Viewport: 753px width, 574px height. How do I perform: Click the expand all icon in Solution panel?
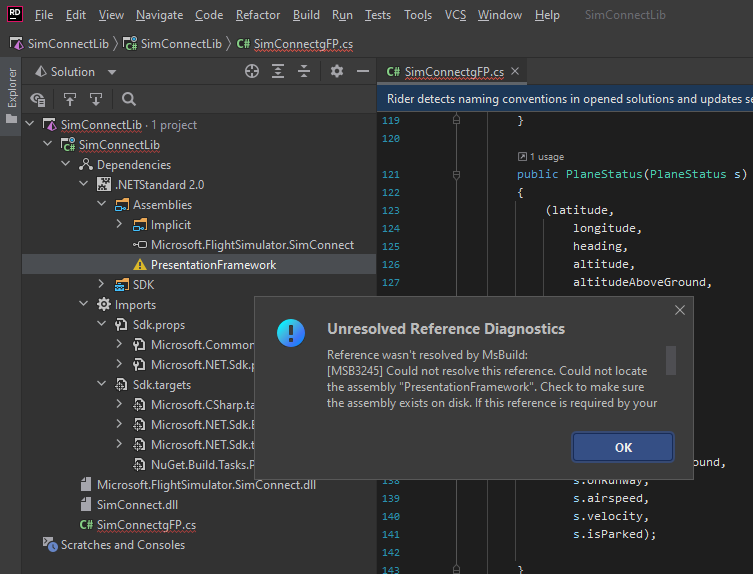278,72
